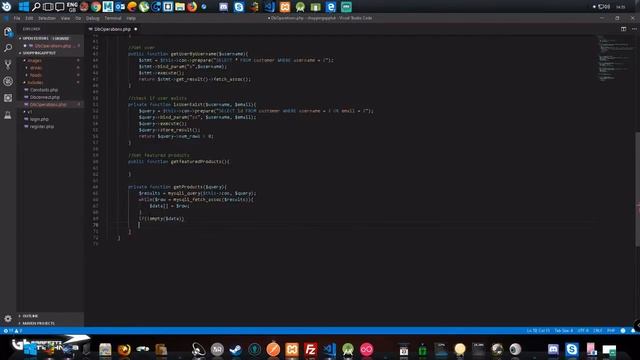
Task: Click the ENG GB language indicator
Action: coord(72,7)
